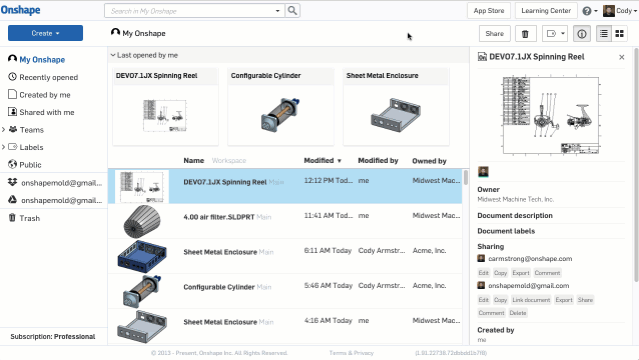This screenshot has width=639, height=360.
Task: Click the trash can delete icon in toolbar
Action: point(525,34)
